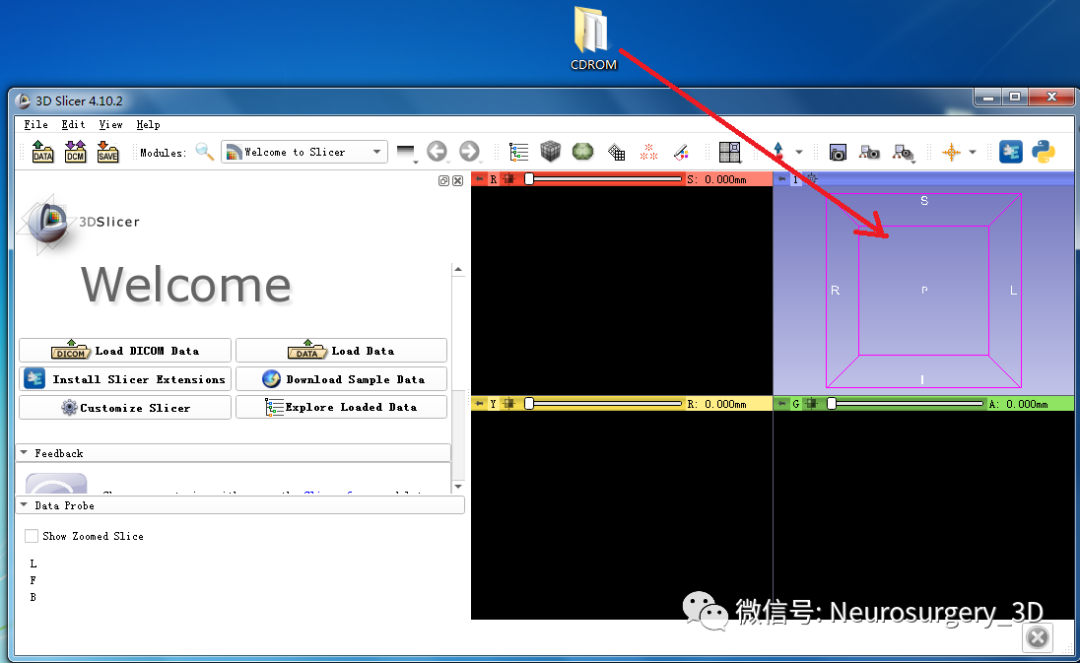Click the 3D view pin icon
Image resolution: width=1080 pixels, height=663 pixels.
click(x=782, y=179)
